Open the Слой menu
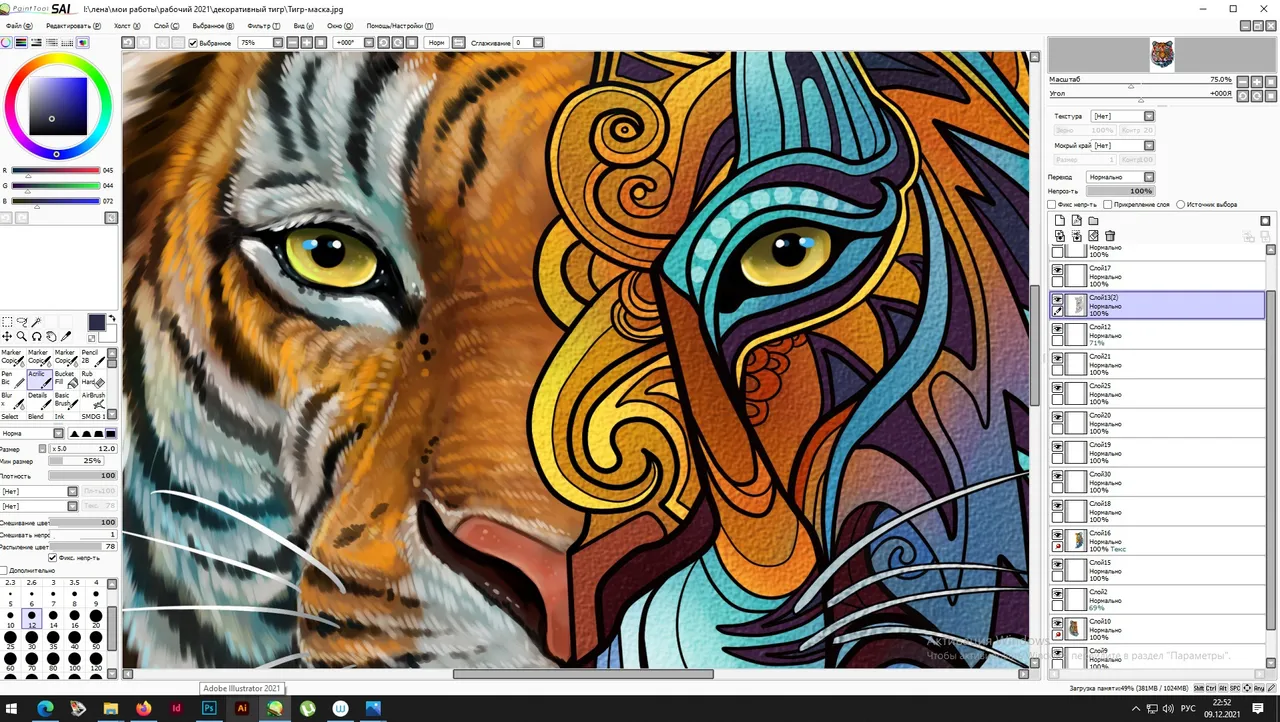This screenshot has height=722, width=1280. [167, 26]
